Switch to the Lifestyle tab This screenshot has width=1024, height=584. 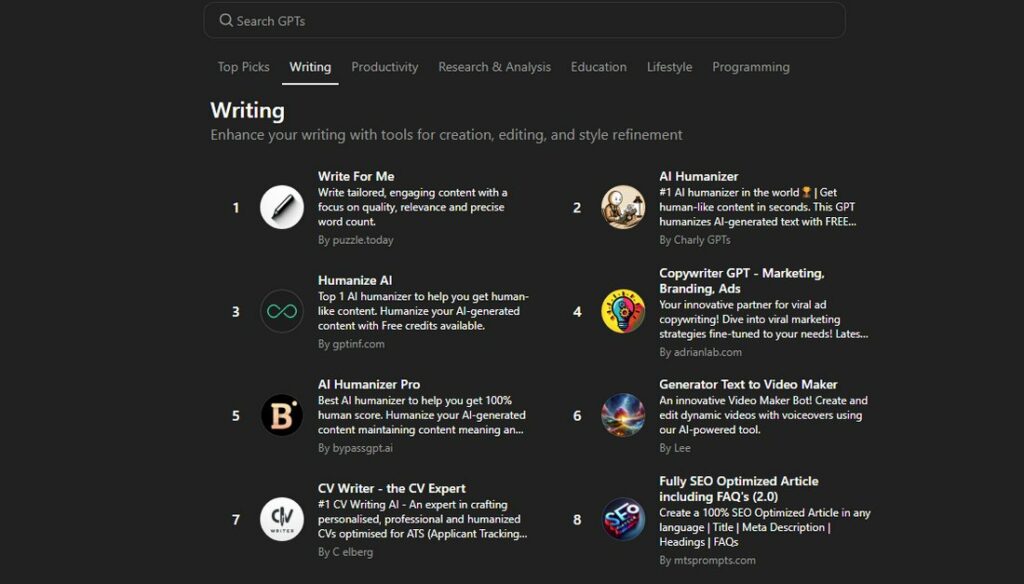pyautogui.click(x=669, y=67)
